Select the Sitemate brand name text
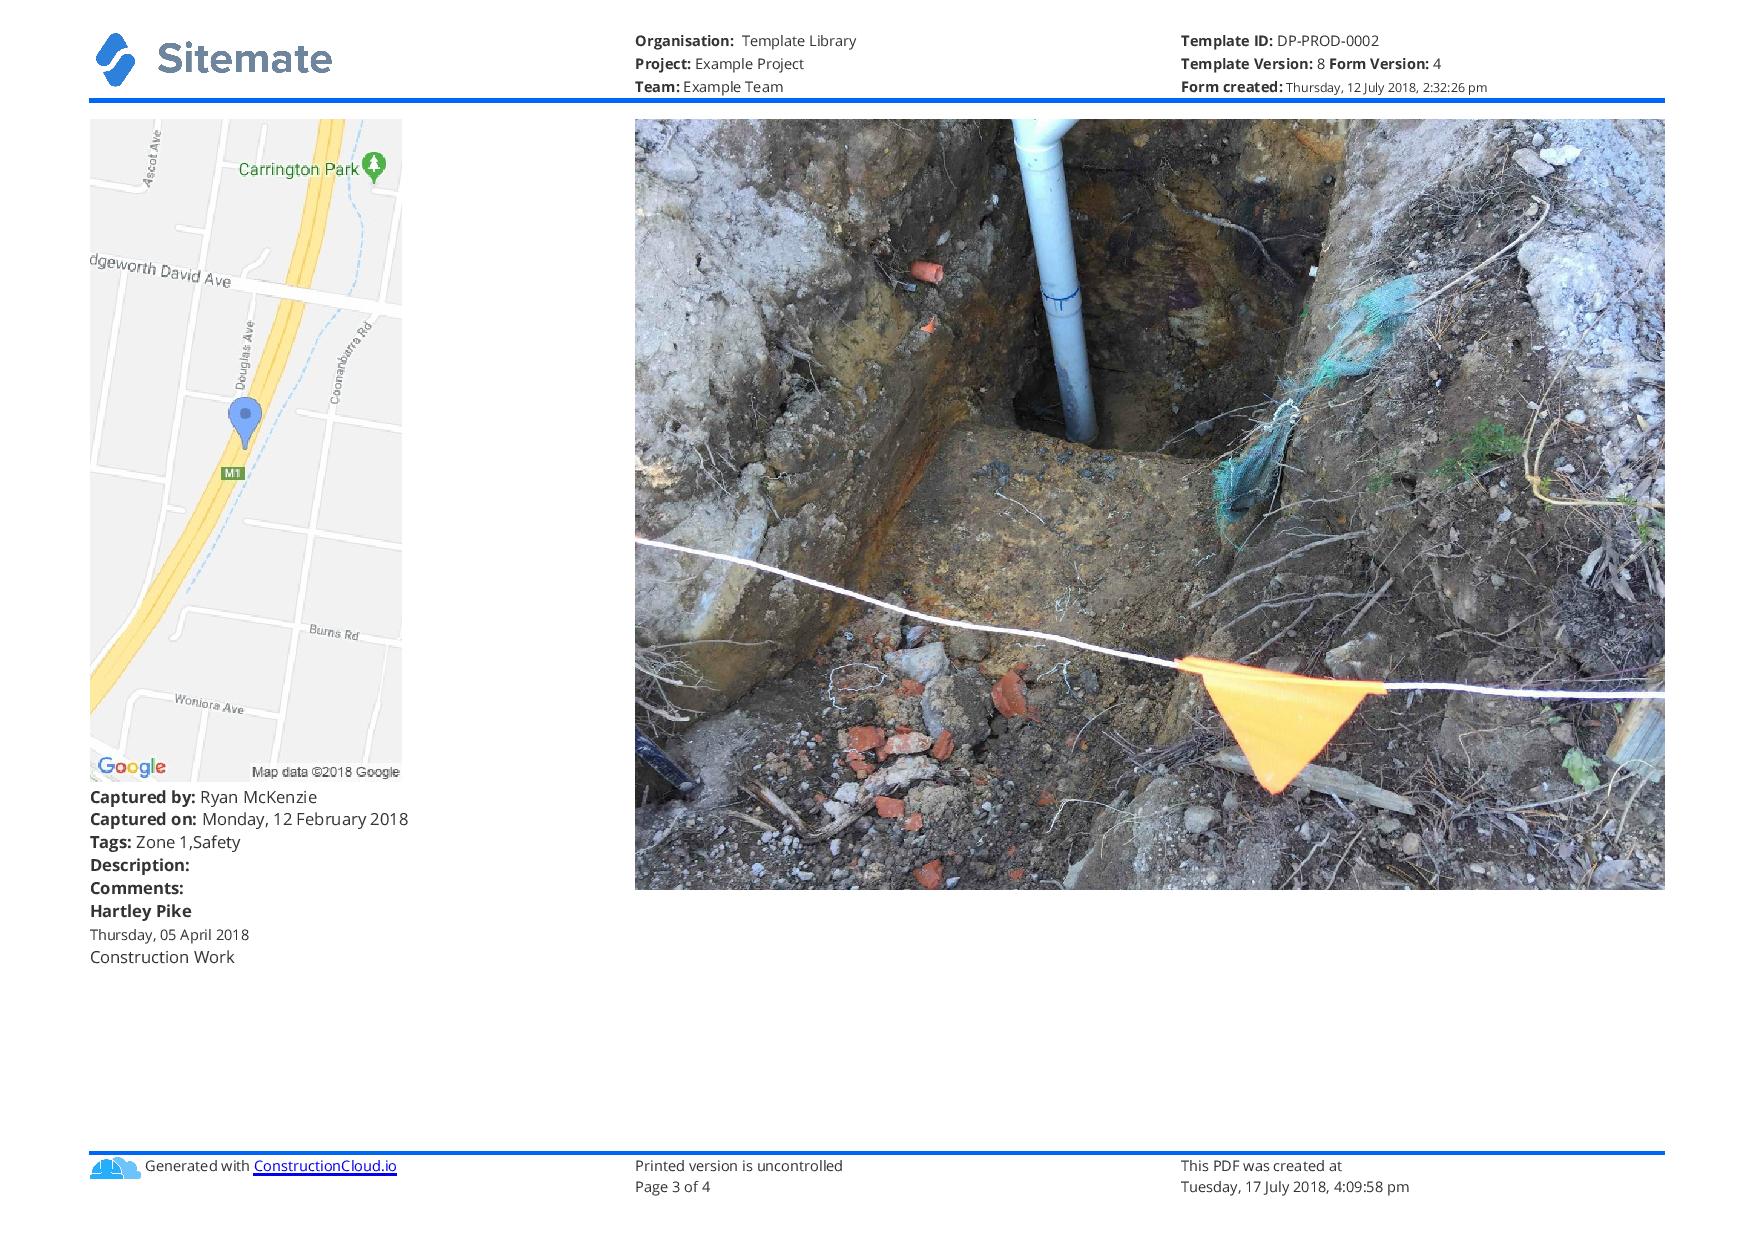This screenshot has height=1240, width=1754. coord(244,59)
